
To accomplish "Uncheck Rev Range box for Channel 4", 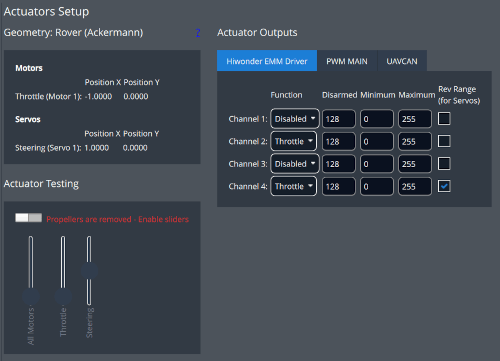I will (444, 186).
